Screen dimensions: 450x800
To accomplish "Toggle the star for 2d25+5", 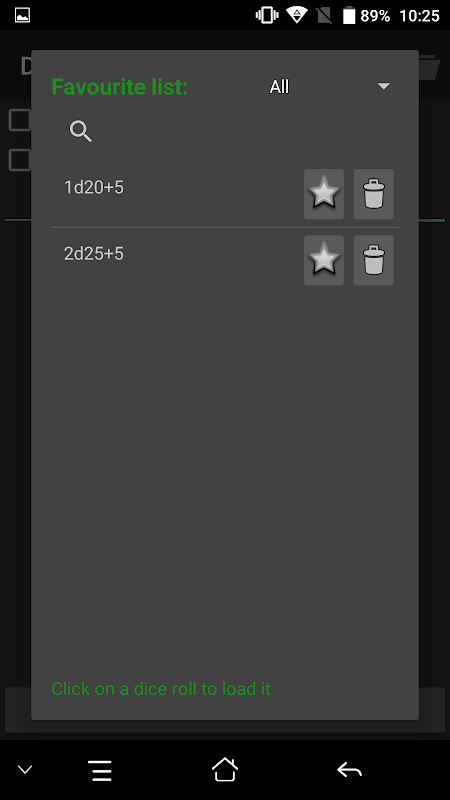I will (x=324, y=260).
